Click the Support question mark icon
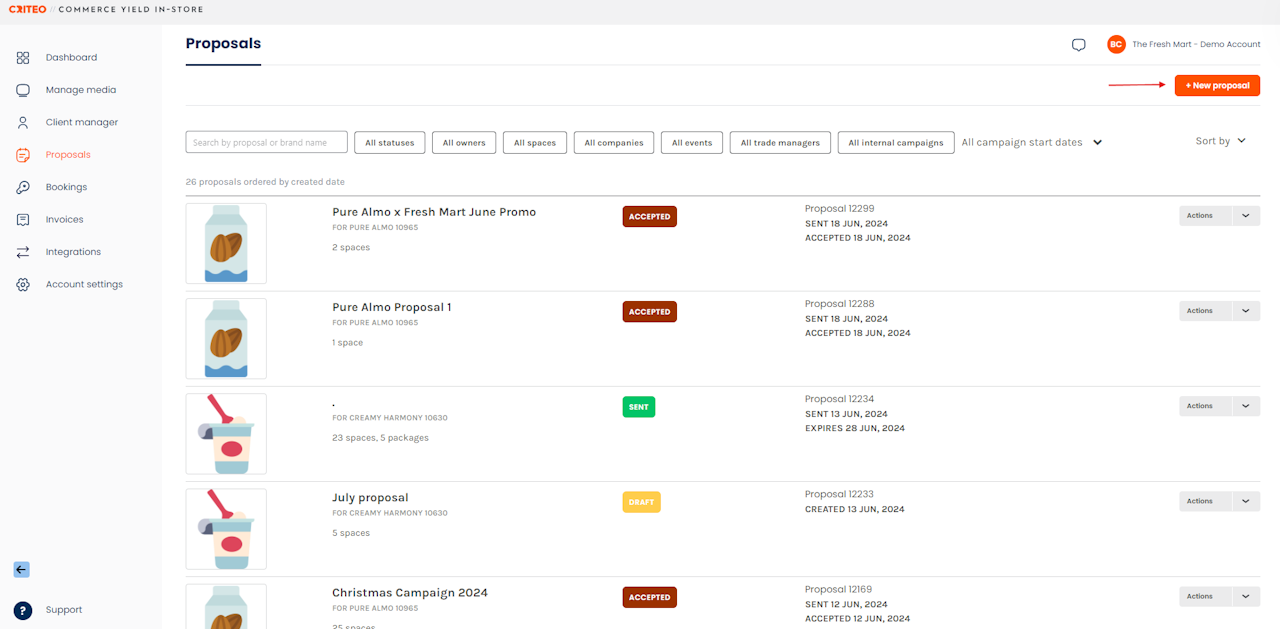This screenshot has height=629, width=1280. point(23,610)
